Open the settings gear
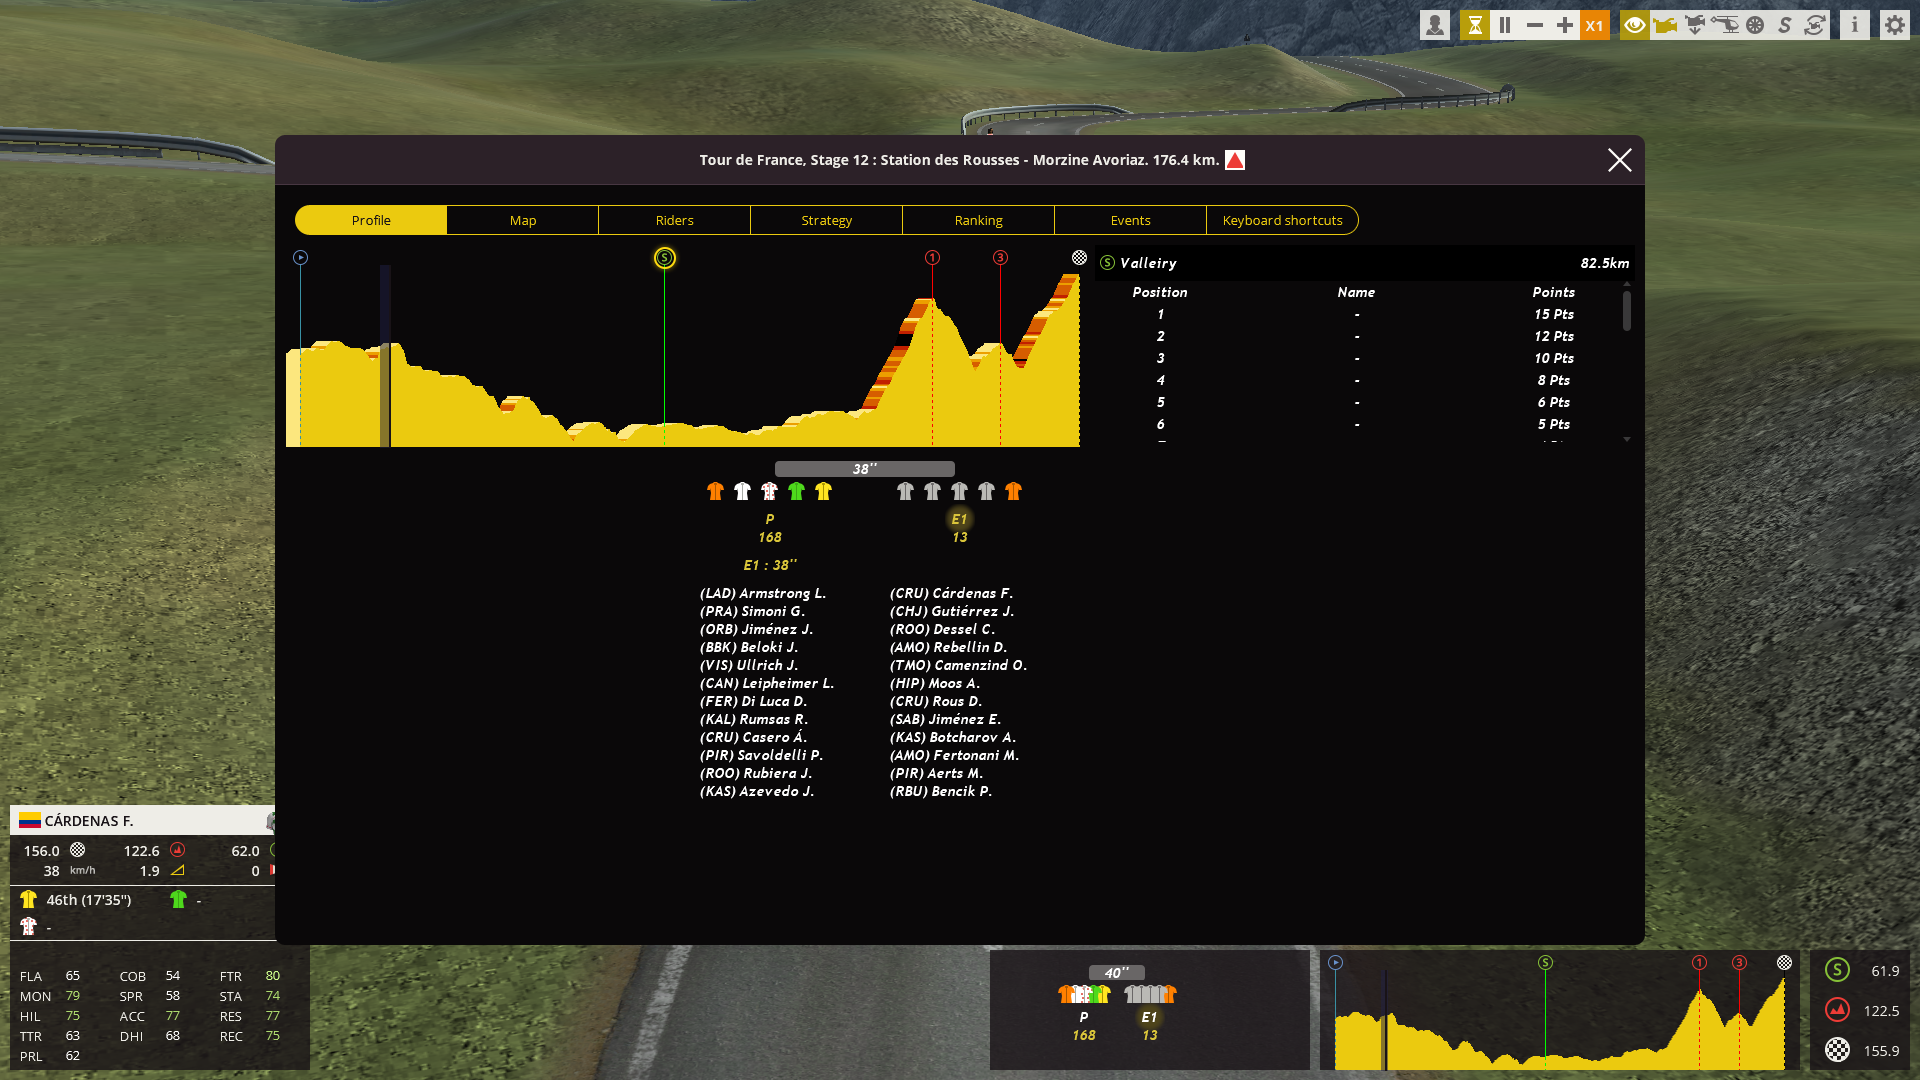 (x=1895, y=25)
